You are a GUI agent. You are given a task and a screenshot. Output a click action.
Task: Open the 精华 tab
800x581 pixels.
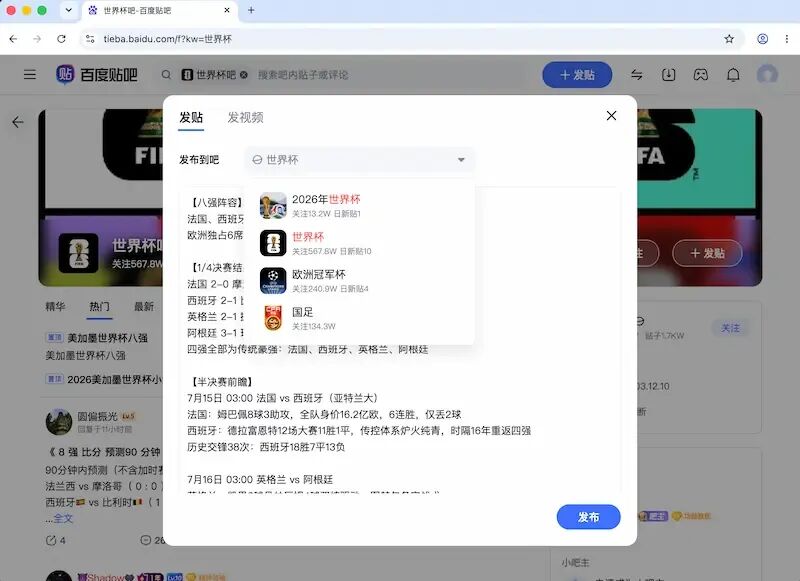tap(55, 307)
